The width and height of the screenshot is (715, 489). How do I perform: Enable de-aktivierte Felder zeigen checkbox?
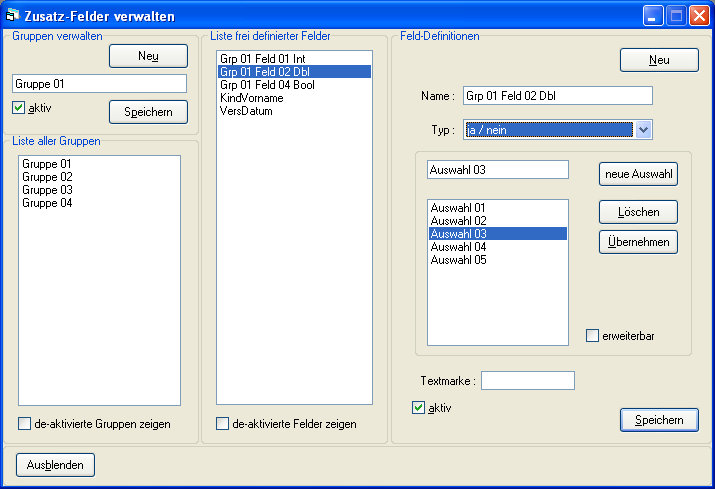222,424
